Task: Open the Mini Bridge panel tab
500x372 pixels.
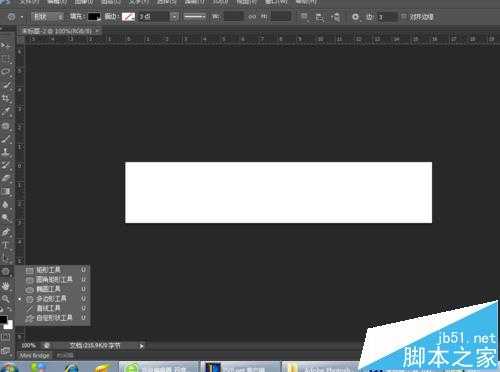Action: coord(35,356)
